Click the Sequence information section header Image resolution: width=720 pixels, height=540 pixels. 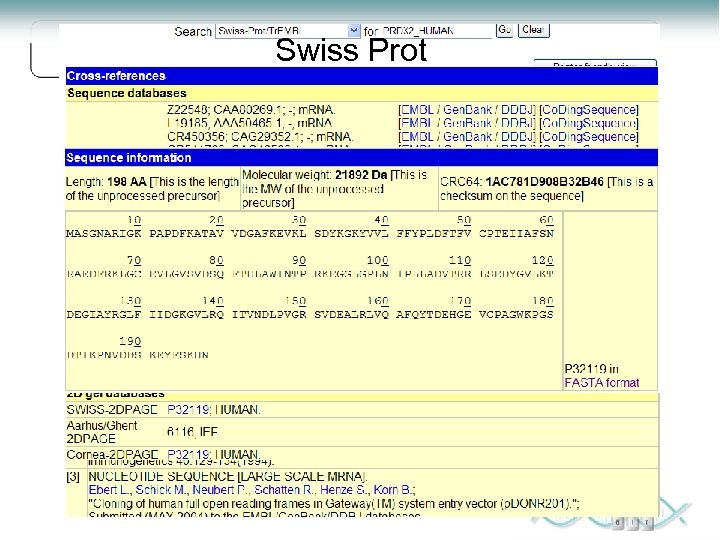click(x=361, y=158)
